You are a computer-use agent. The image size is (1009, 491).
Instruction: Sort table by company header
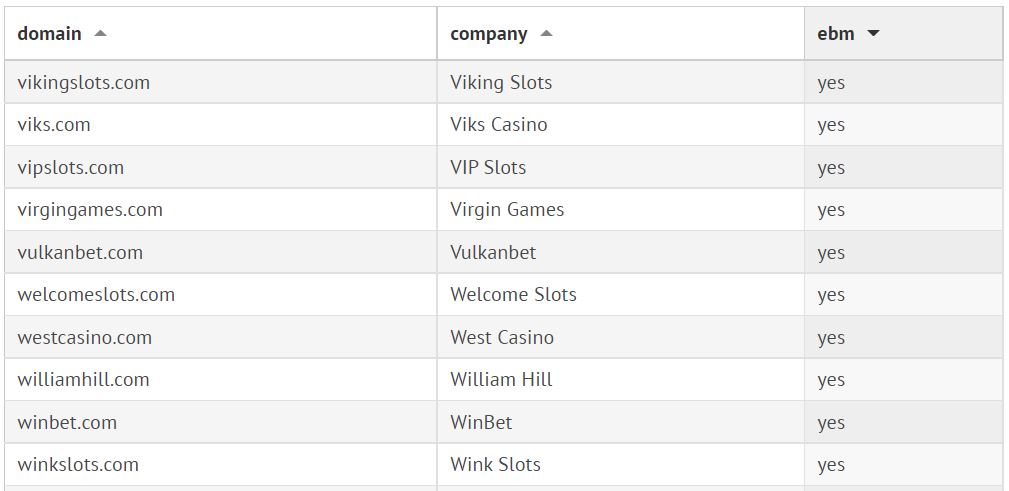click(489, 33)
